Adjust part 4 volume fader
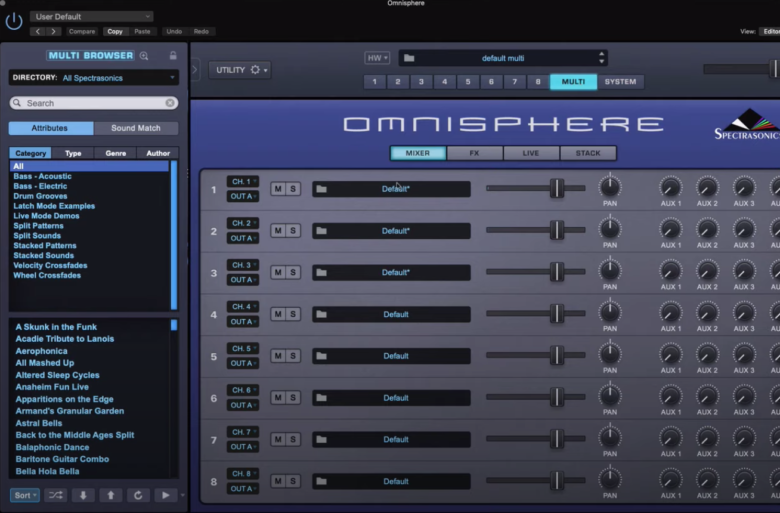The image size is (780, 513). (x=557, y=314)
